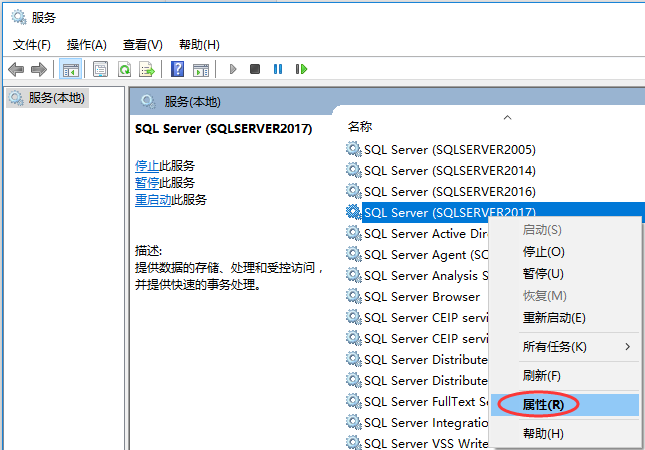
Task: Open the 文件(F) menu
Action: pyautogui.click(x=32, y=44)
